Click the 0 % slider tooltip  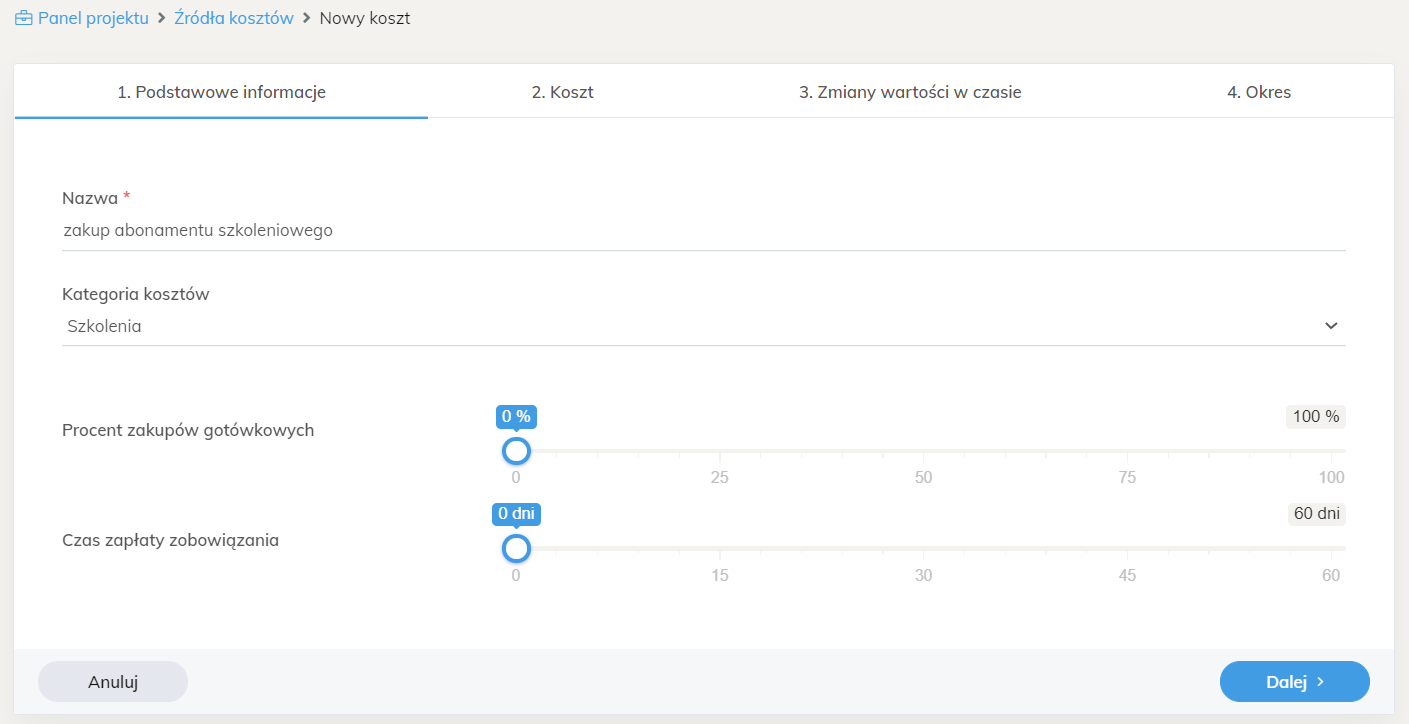[516, 416]
